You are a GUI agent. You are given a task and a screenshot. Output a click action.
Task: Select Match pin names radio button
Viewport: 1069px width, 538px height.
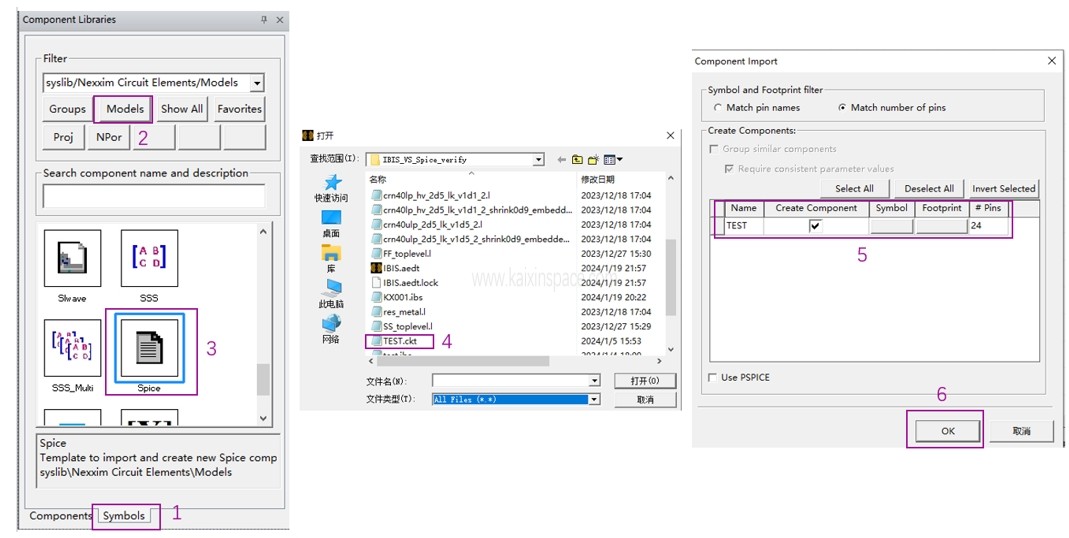coord(718,107)
